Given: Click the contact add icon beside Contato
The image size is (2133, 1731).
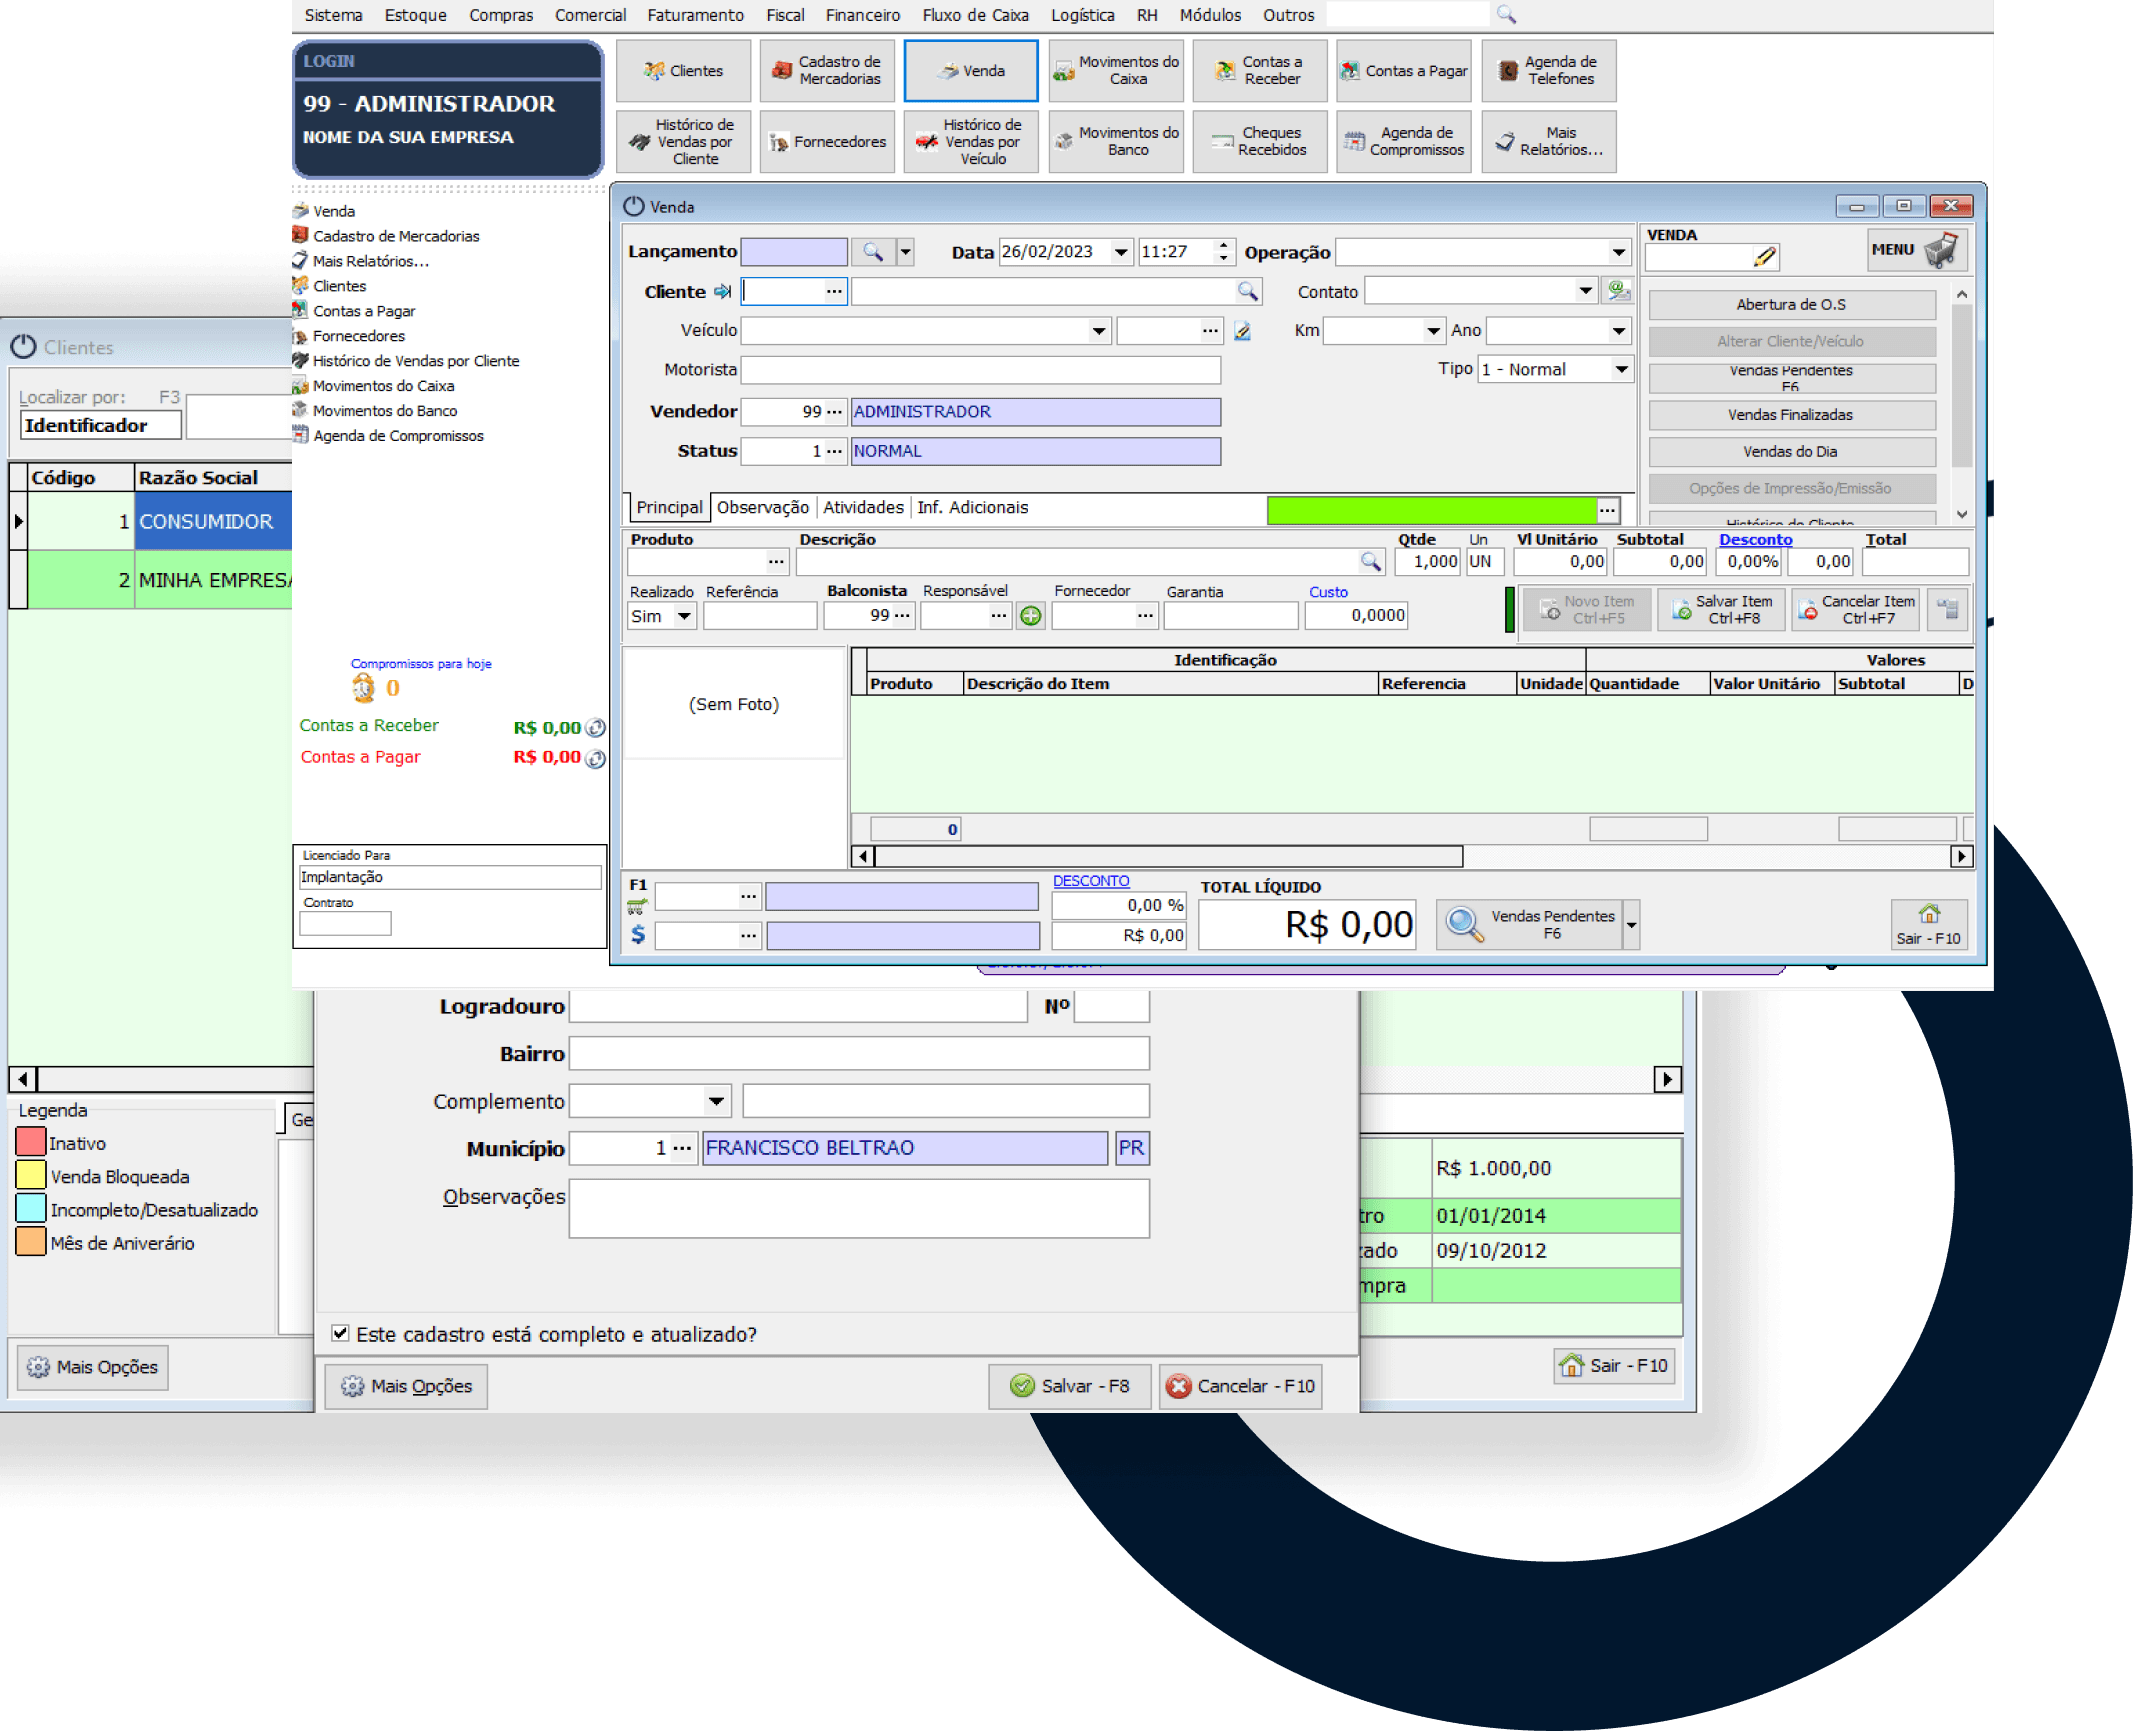Looking at the screenshot, I should pos(1618,291).
